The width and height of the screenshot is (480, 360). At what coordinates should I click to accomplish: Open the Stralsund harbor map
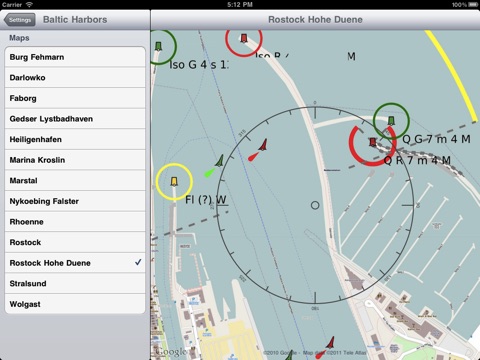(x=75, y=283)
